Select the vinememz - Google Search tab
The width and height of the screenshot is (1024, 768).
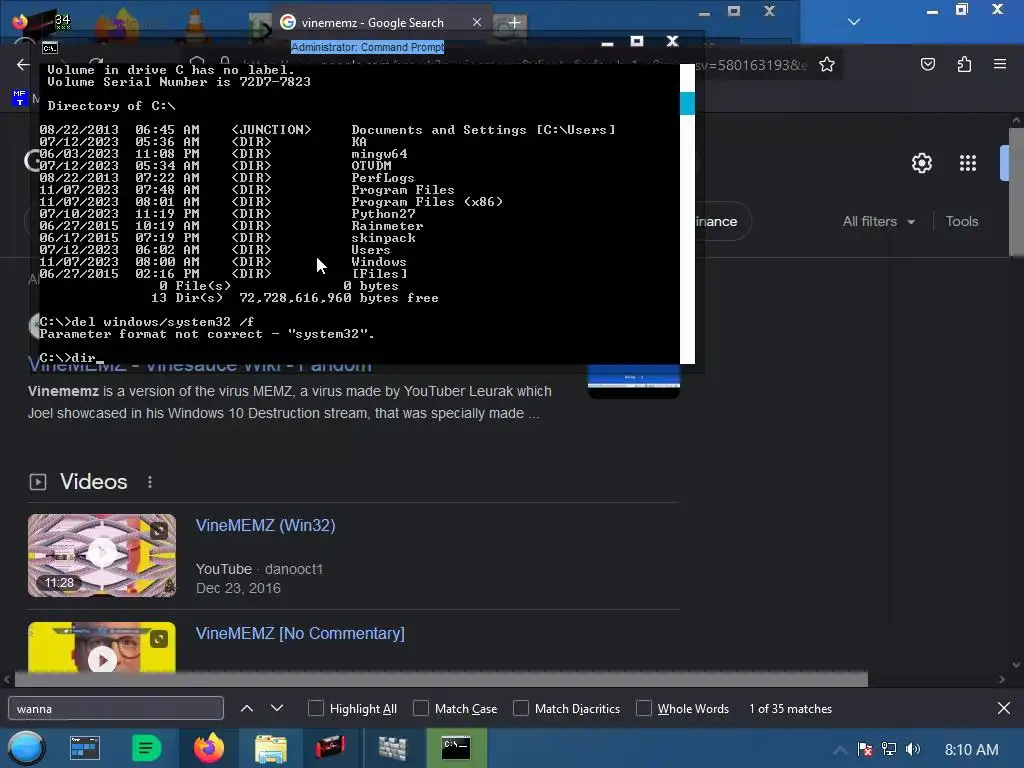(382, 23)
